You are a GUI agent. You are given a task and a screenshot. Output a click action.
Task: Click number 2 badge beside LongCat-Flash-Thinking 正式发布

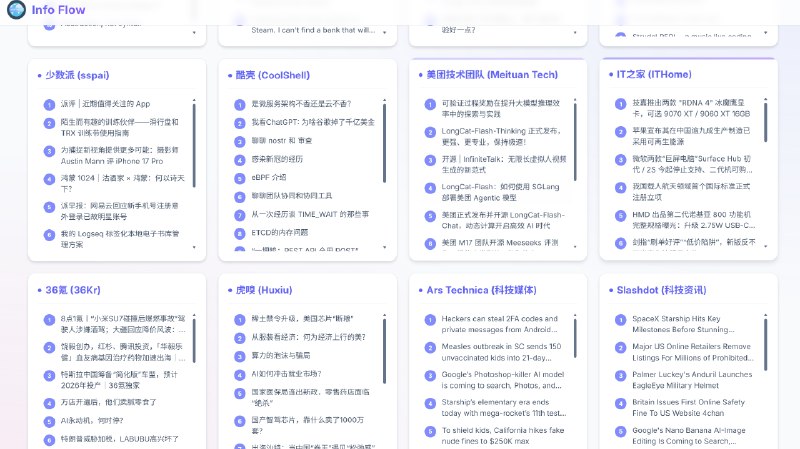coord(430,132)
